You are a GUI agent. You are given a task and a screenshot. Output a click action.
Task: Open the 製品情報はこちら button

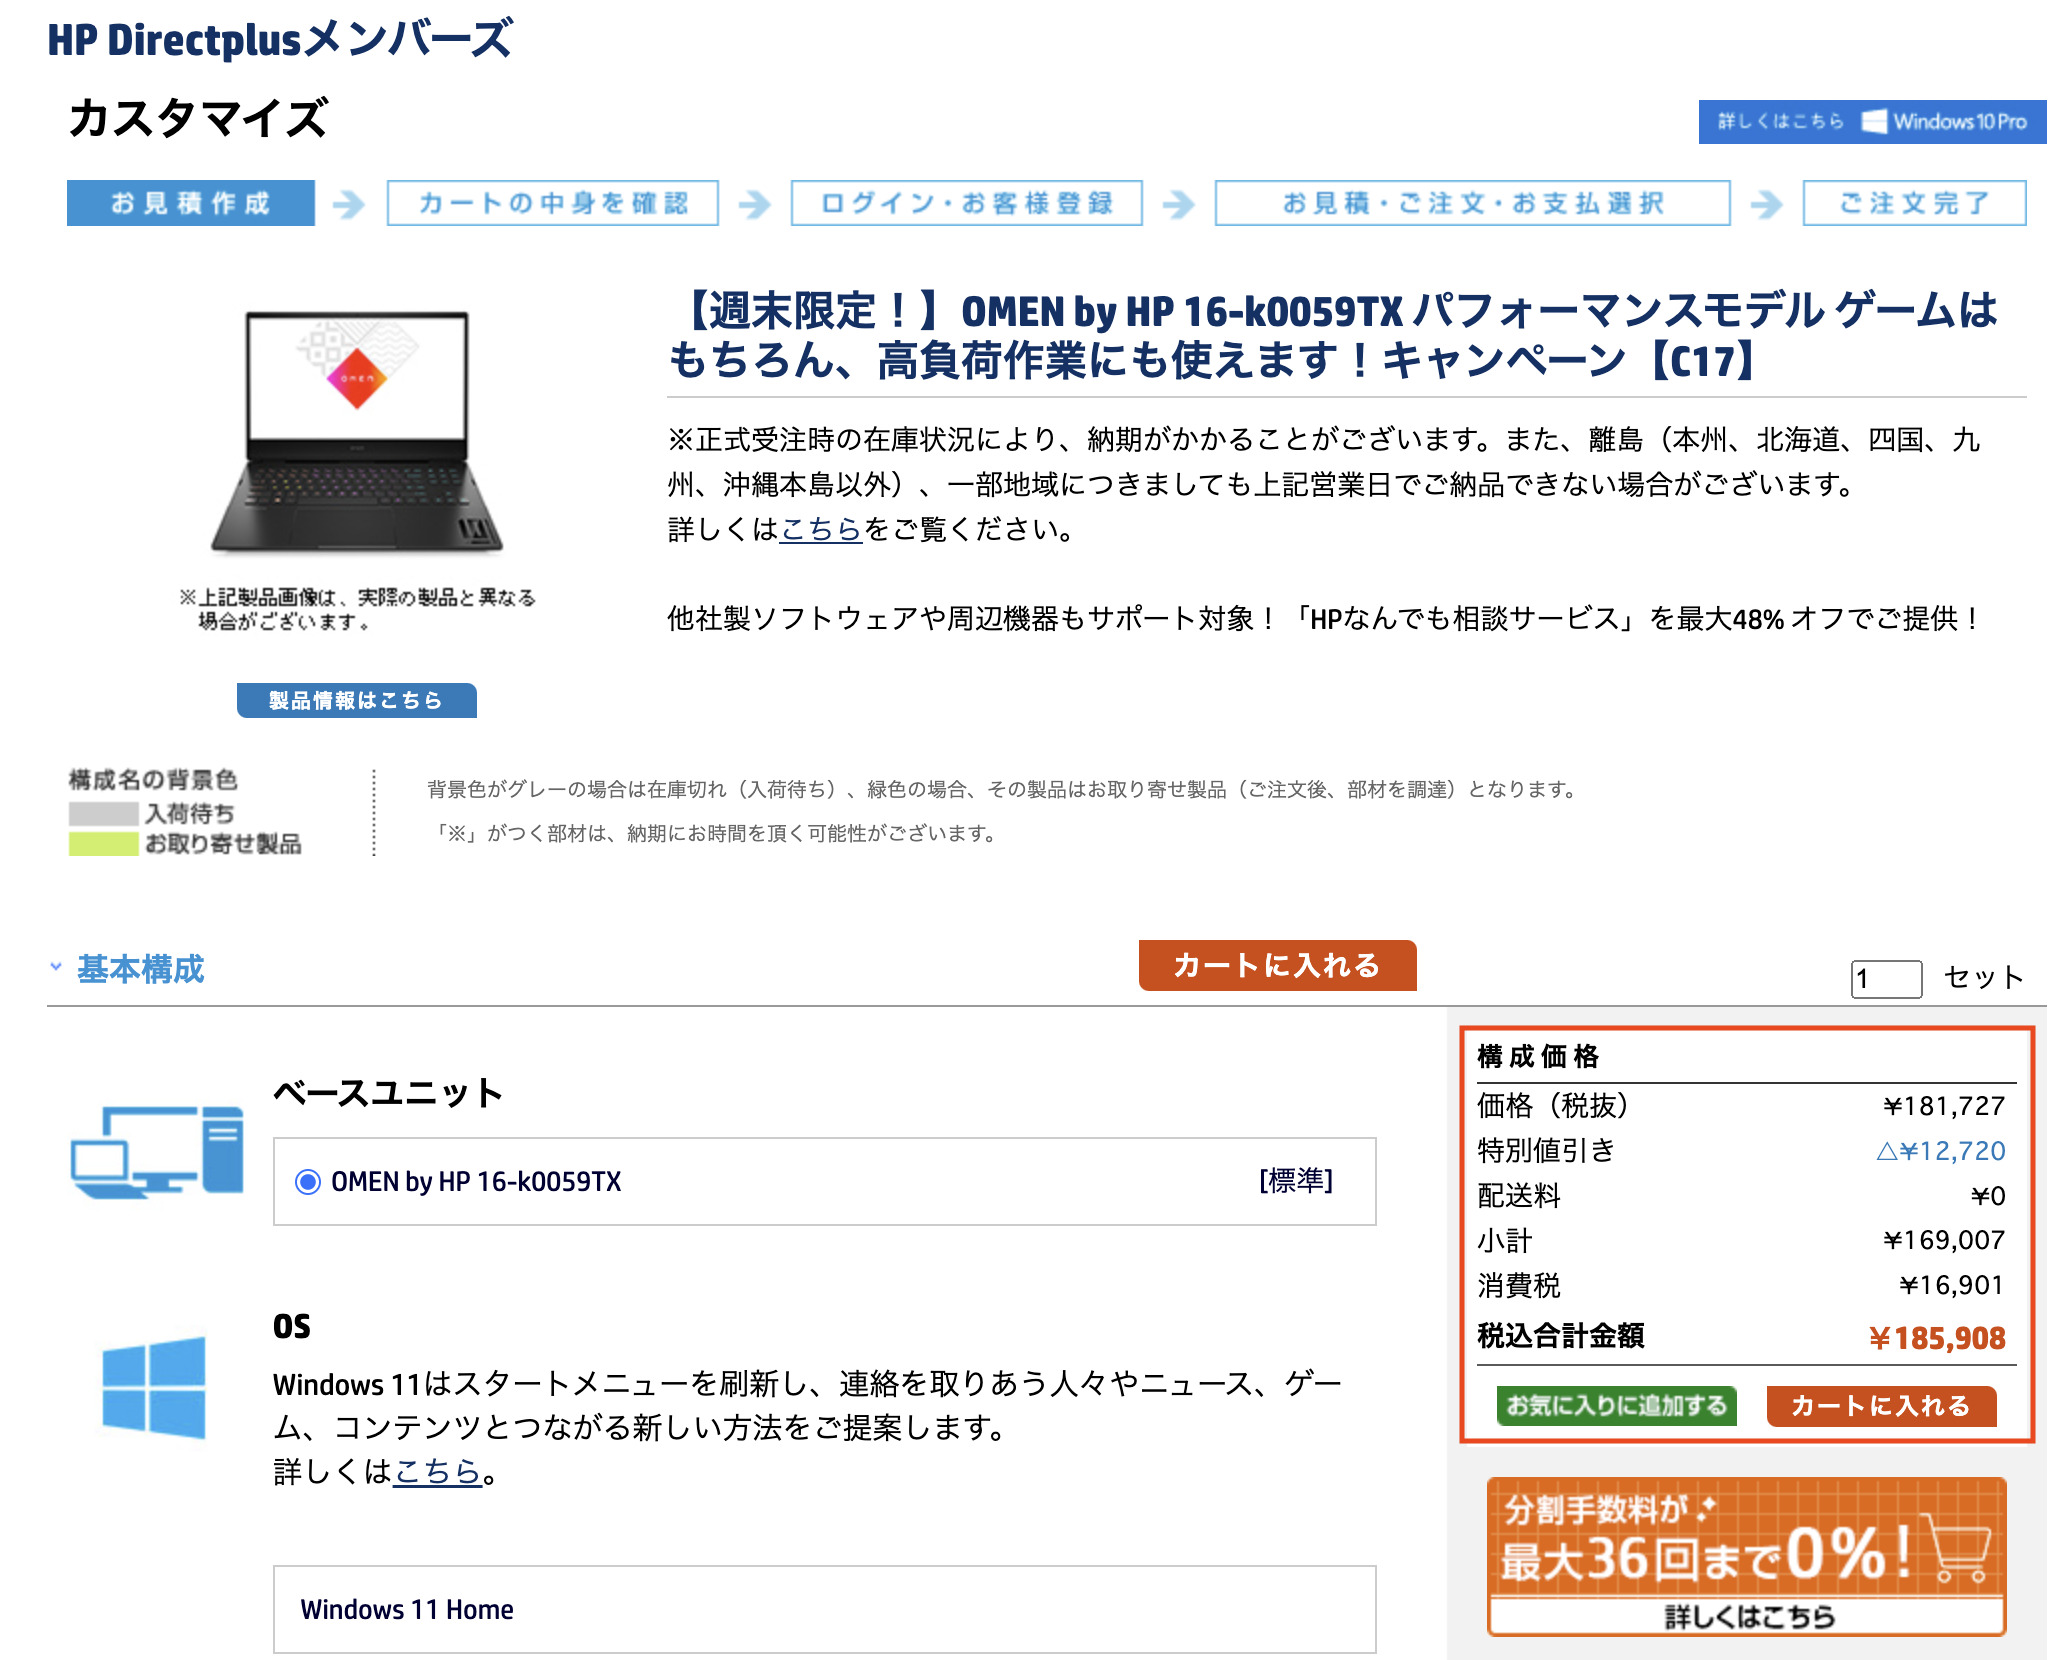click(x=357, y=700)
